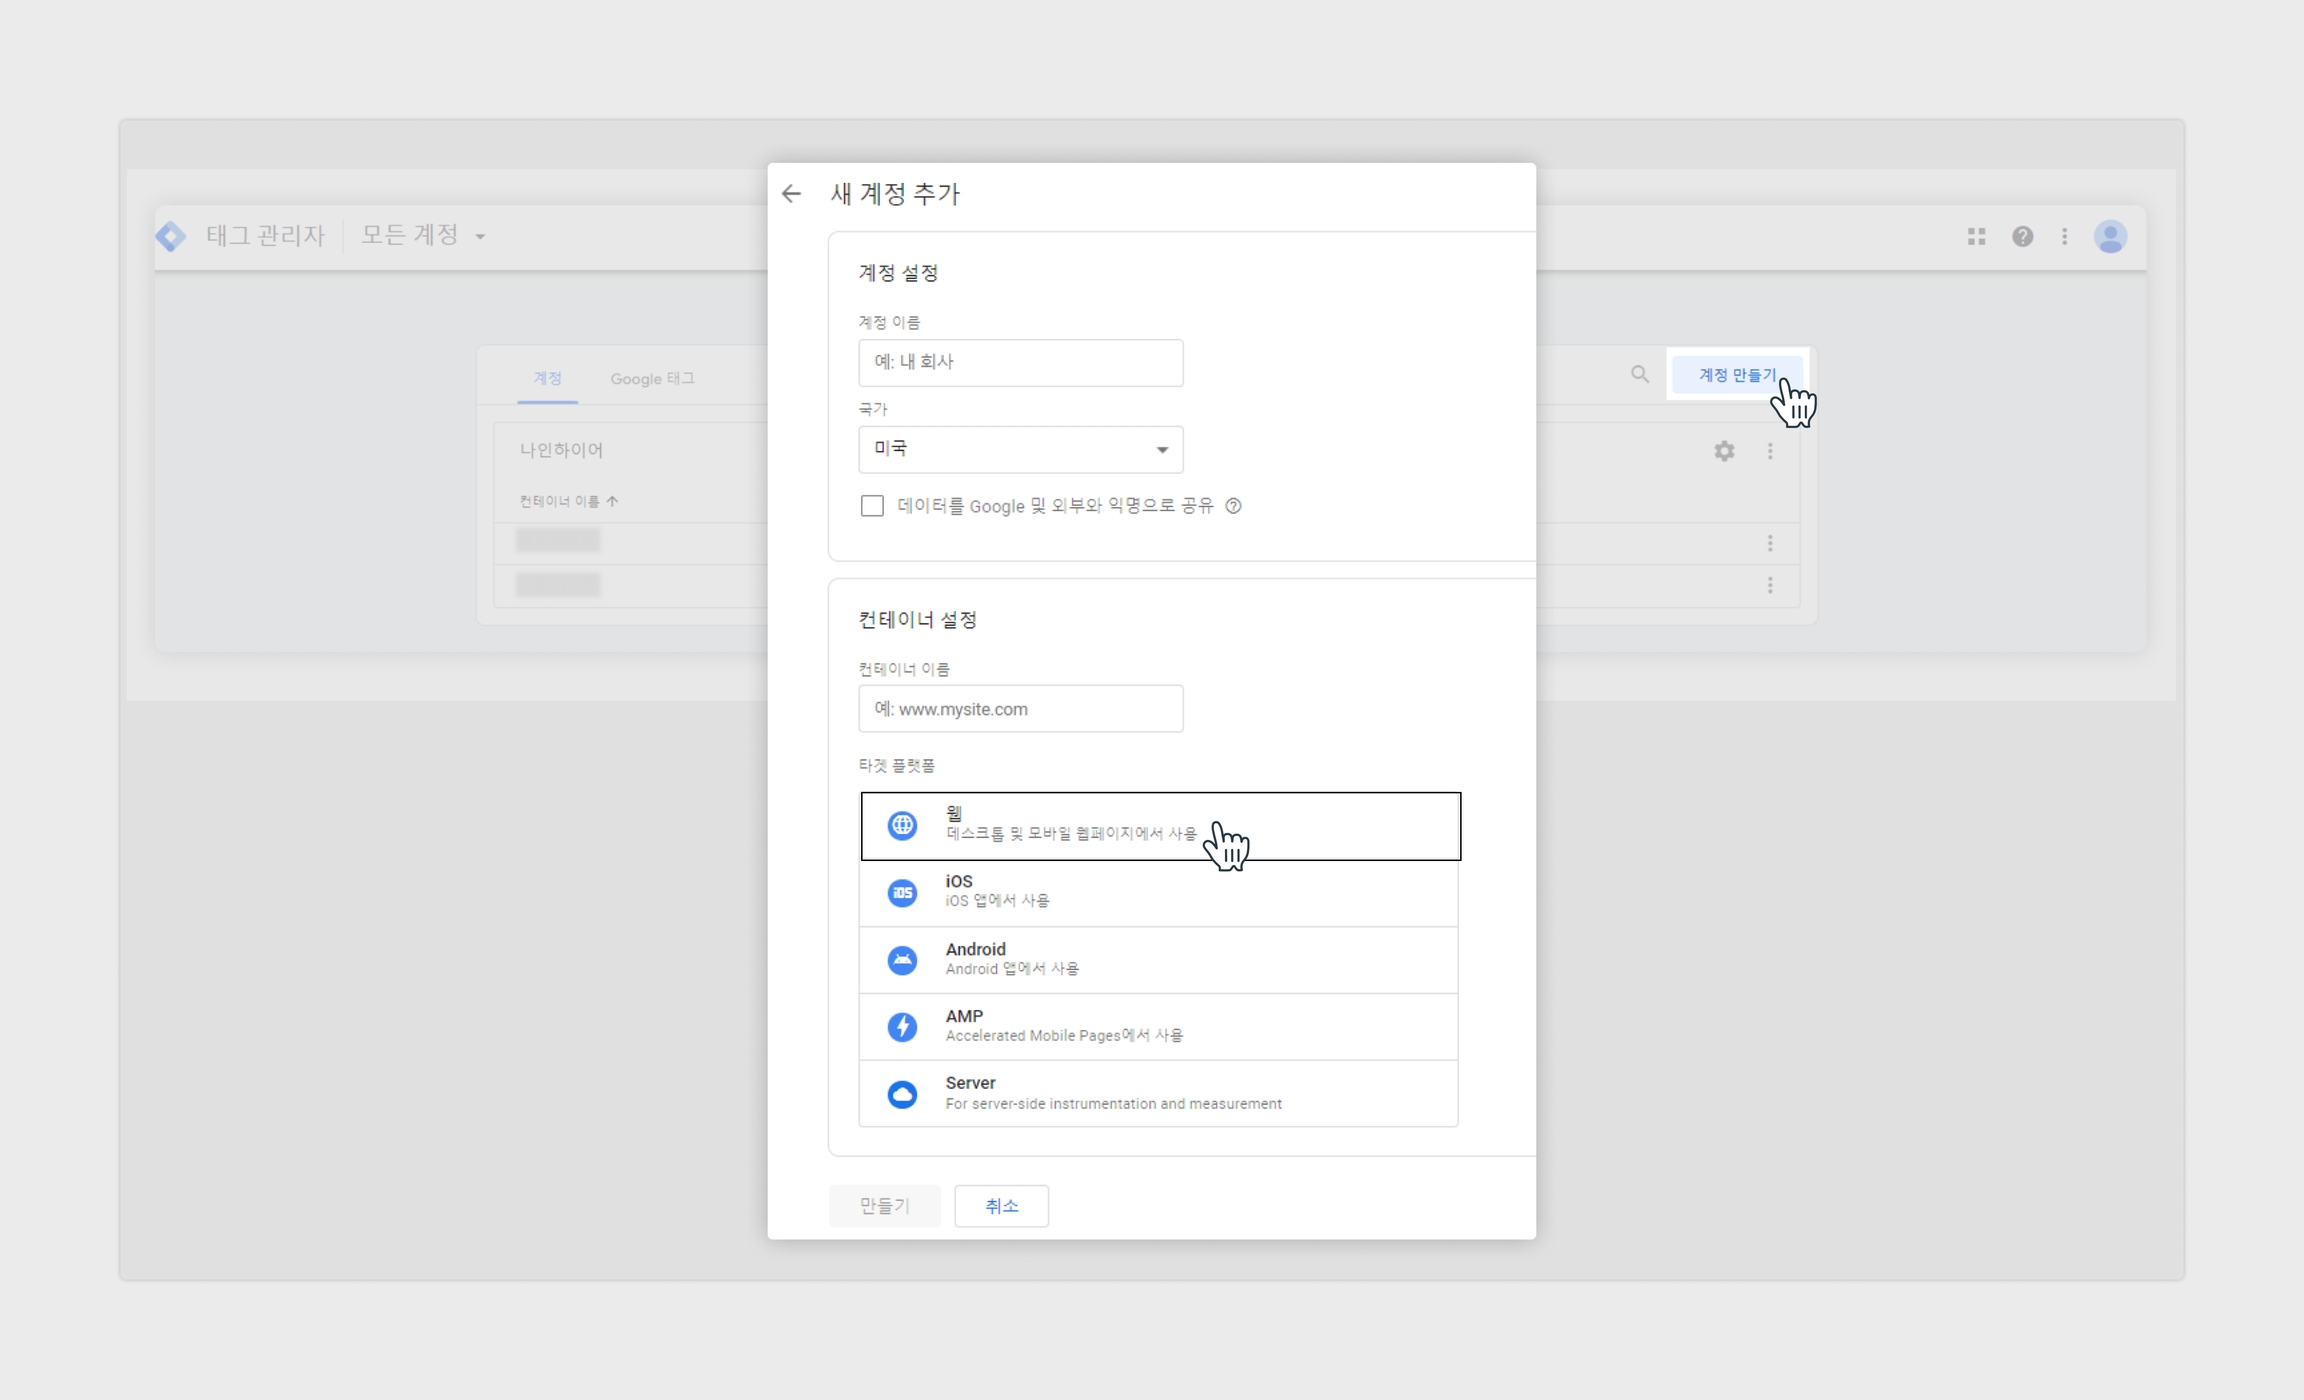Image resolution: width=2304 pixels, height=1400 pixels.
Task: Open the 나인하이어 account settings gear
Action: pos(1724,451)
